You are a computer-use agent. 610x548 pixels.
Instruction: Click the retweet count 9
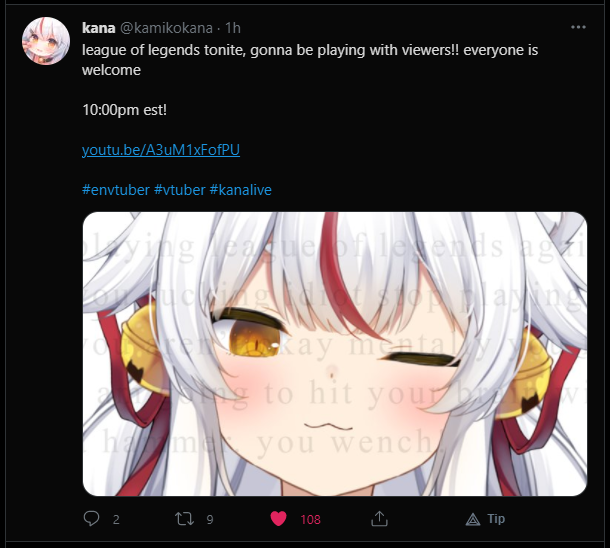click(x=210, y=519)
